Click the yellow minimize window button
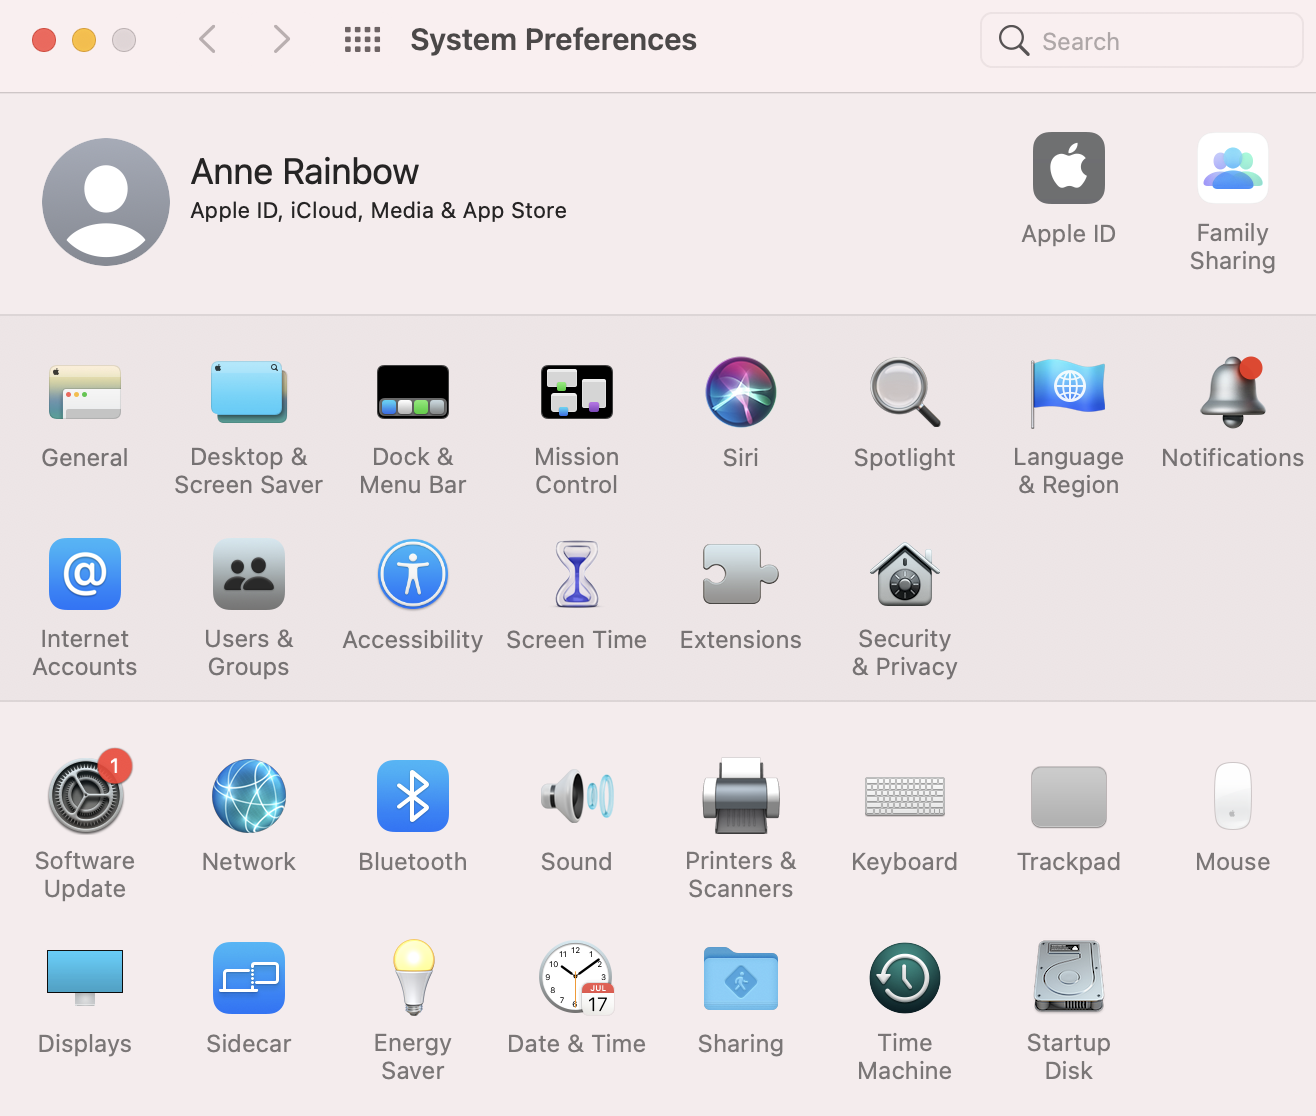Screen dimensions: 1316x1116 (x=84, y=40)
